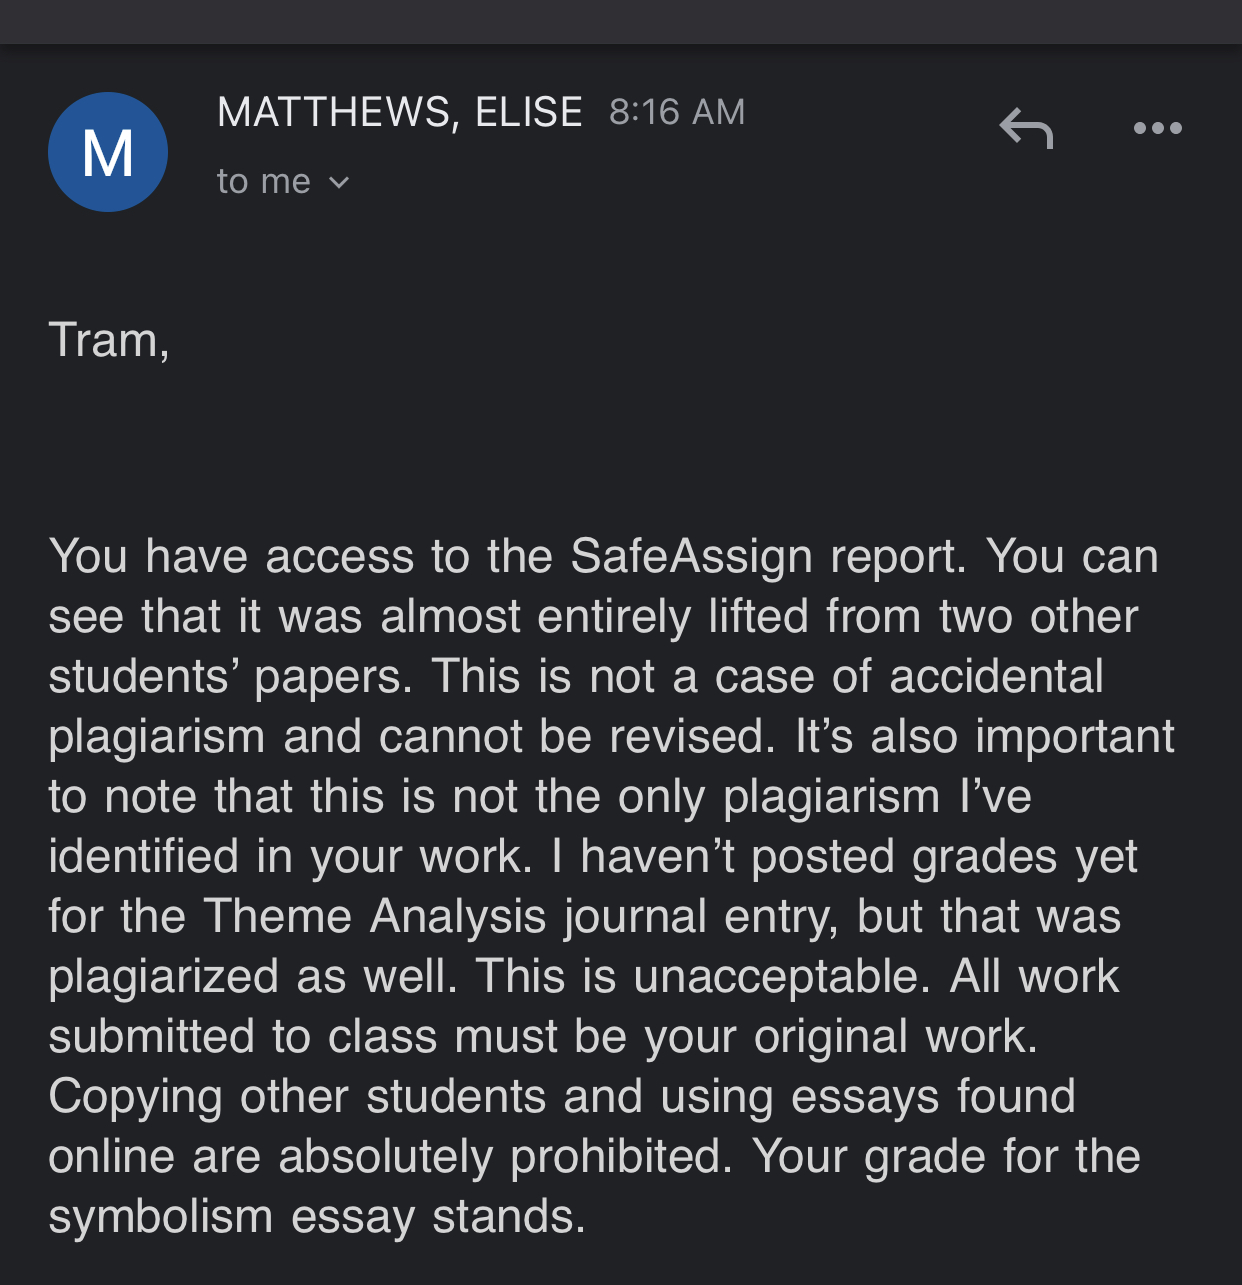Tap the phrase "Theme Analysis" in body

[376, 916]
